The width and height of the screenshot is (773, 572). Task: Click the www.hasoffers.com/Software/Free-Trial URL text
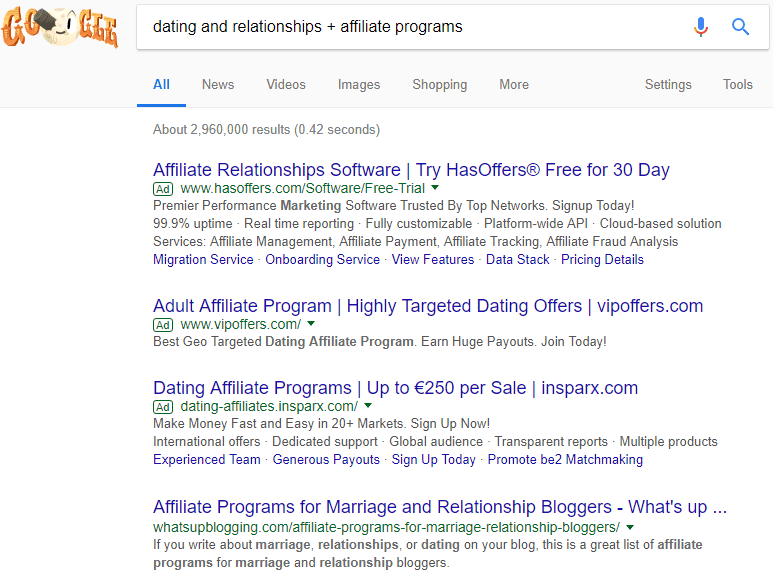[302, 188]
